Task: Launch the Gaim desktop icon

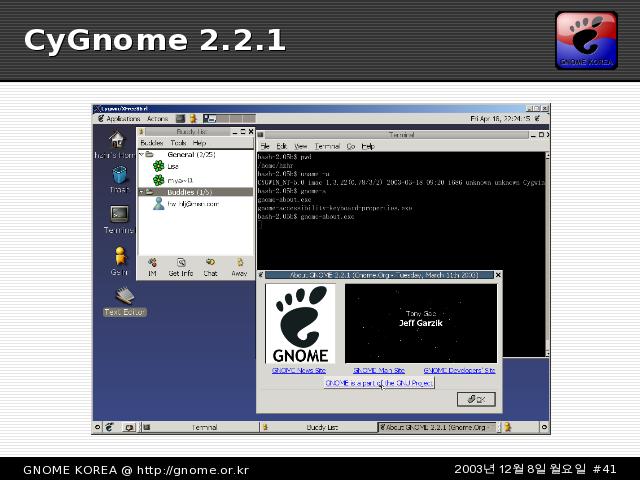Action: (x=119, y=257)
